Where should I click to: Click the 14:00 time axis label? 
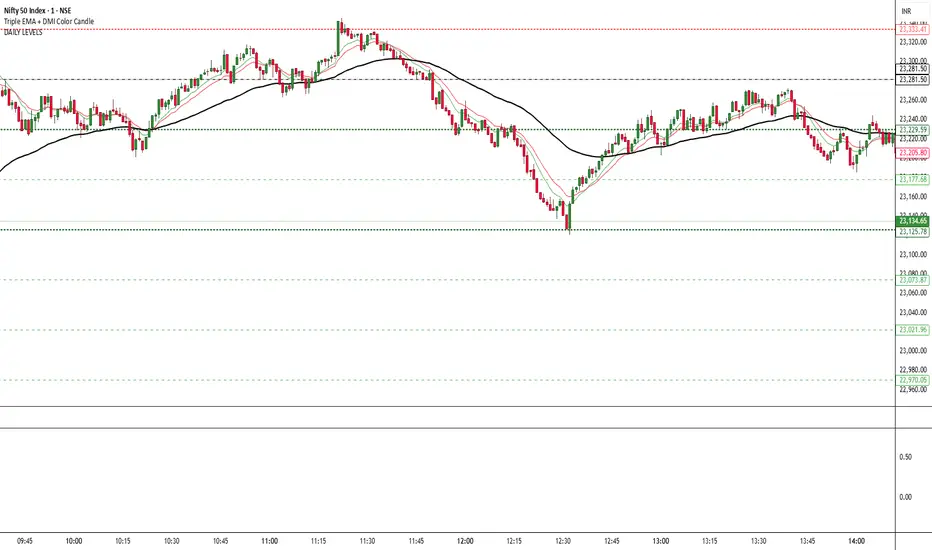(857, 541)
